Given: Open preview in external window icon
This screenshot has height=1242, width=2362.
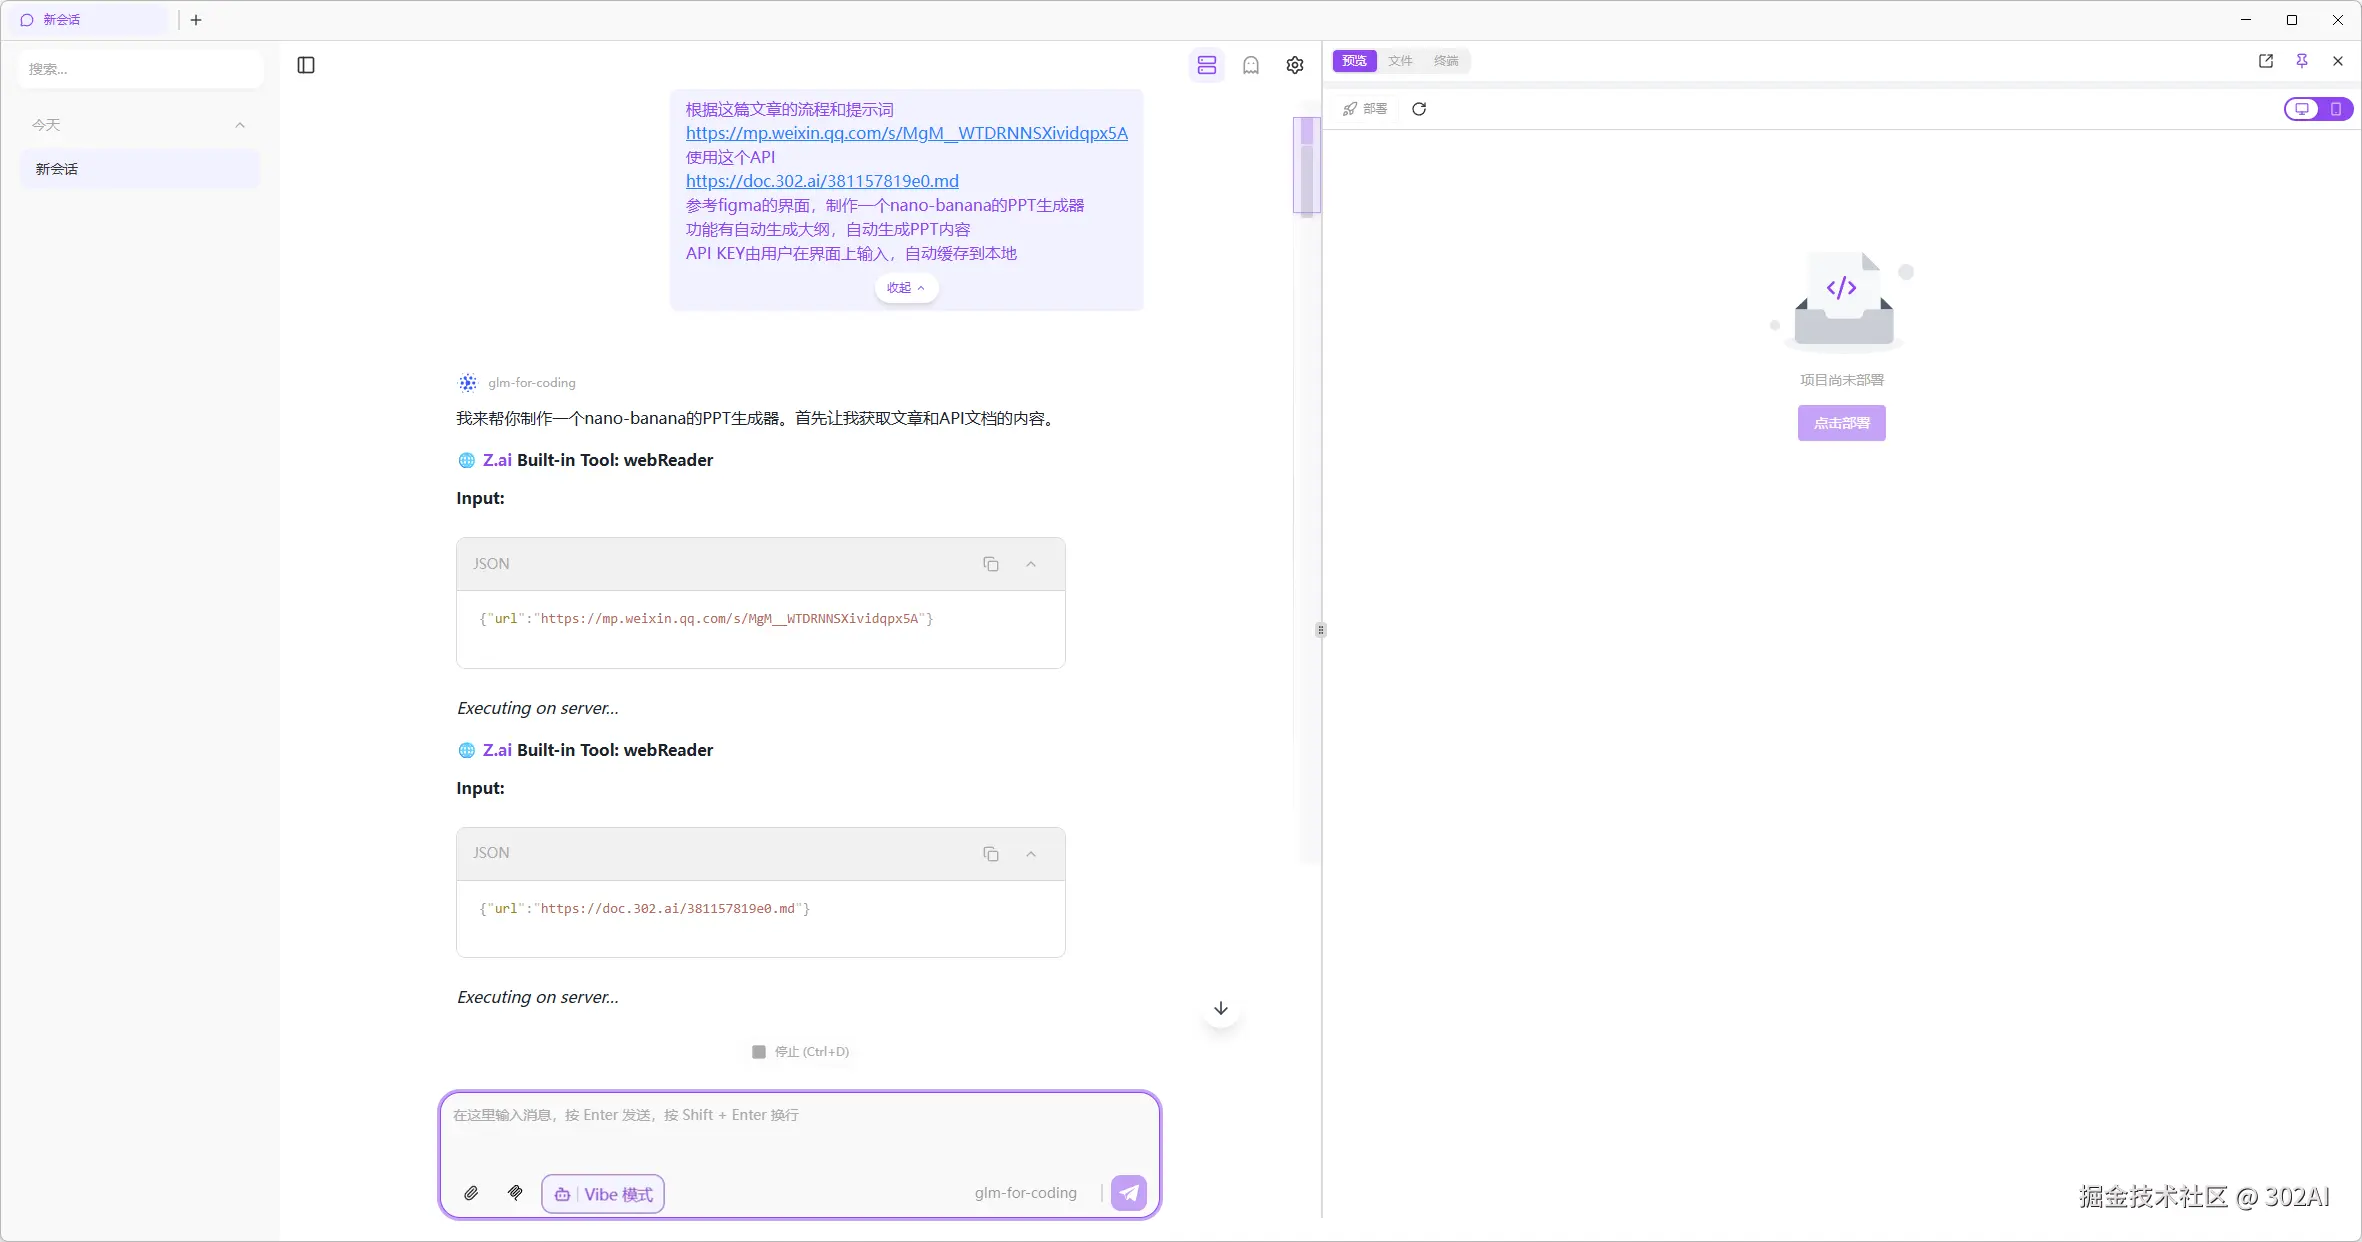Looking at the screenshot, I should [x=2266, y=61].
